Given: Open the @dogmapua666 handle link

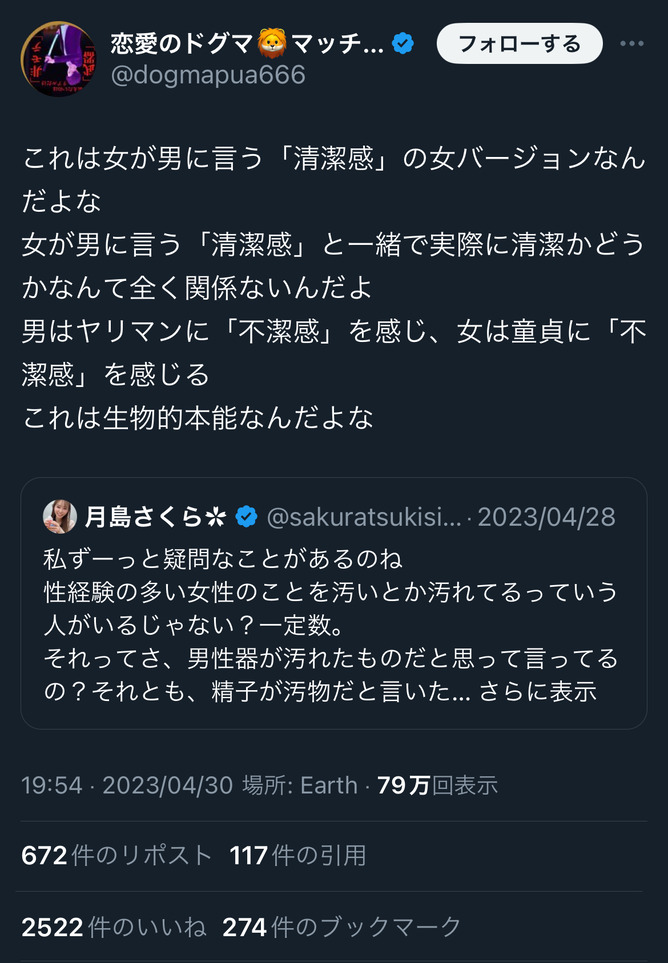Looking at the screenshot, I should (208, 76).
